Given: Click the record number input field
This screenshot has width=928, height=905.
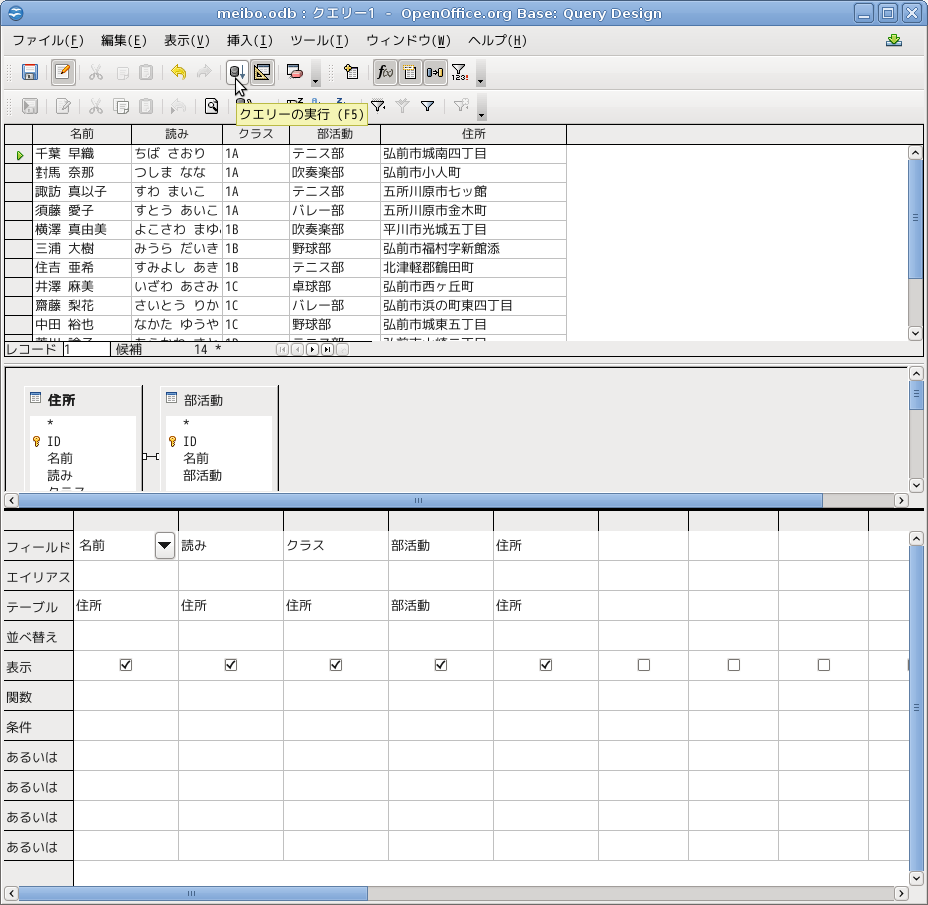Looking at the screenshot, I should point(86,349).
